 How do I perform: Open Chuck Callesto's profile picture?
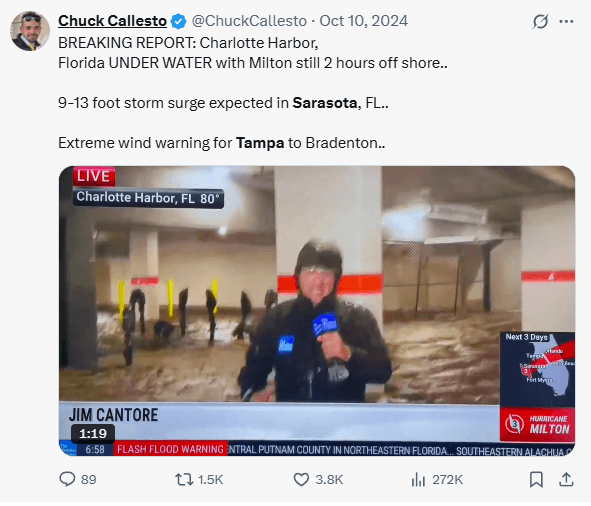click(30, 31)
